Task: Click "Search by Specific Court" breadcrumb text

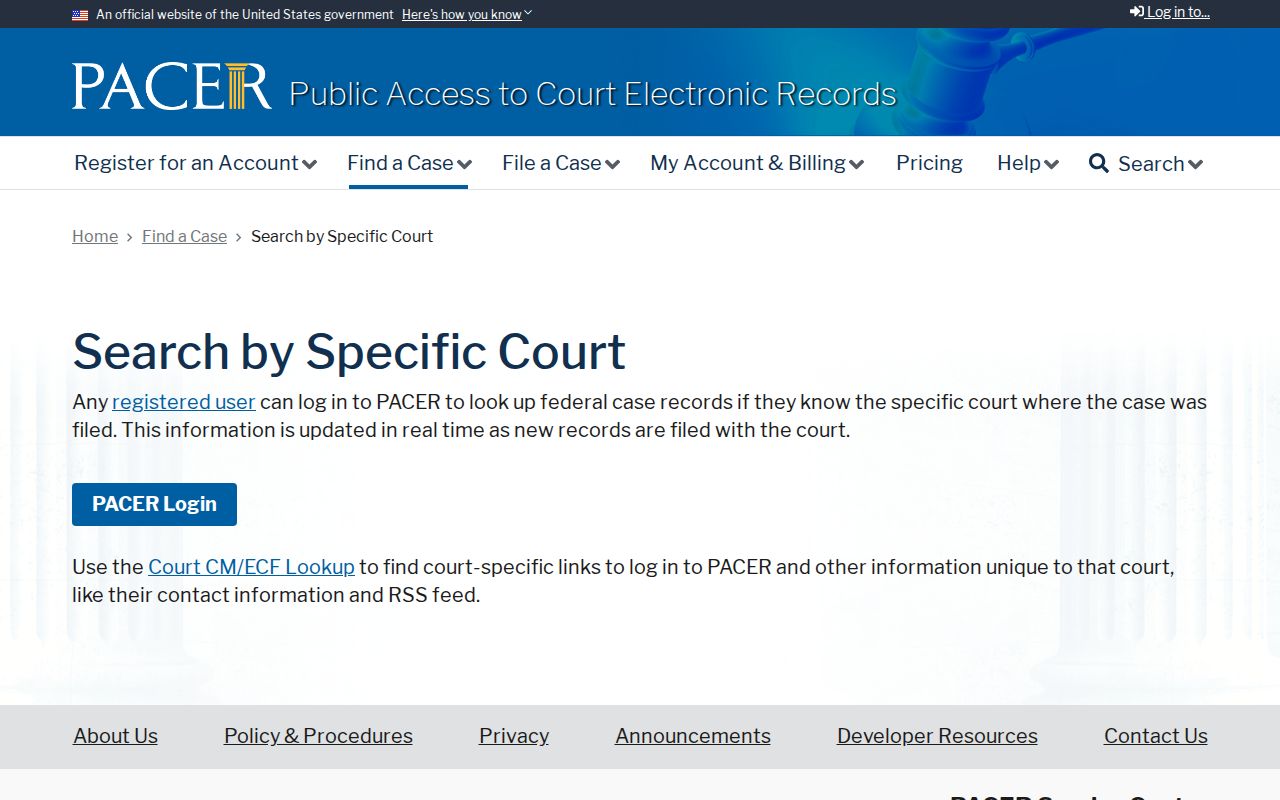Action: coord(342,236)
